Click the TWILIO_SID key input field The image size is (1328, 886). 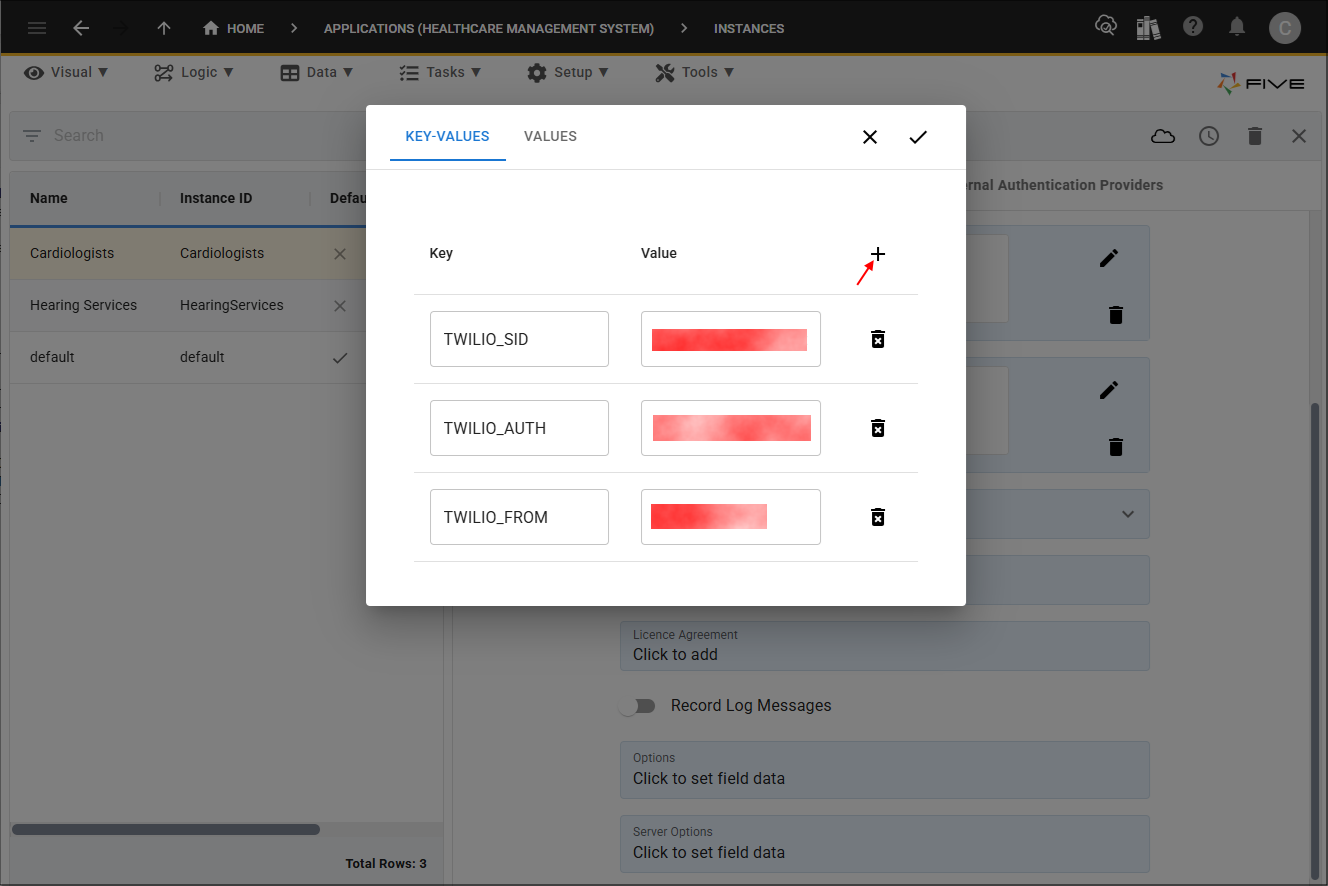point(519,339)
